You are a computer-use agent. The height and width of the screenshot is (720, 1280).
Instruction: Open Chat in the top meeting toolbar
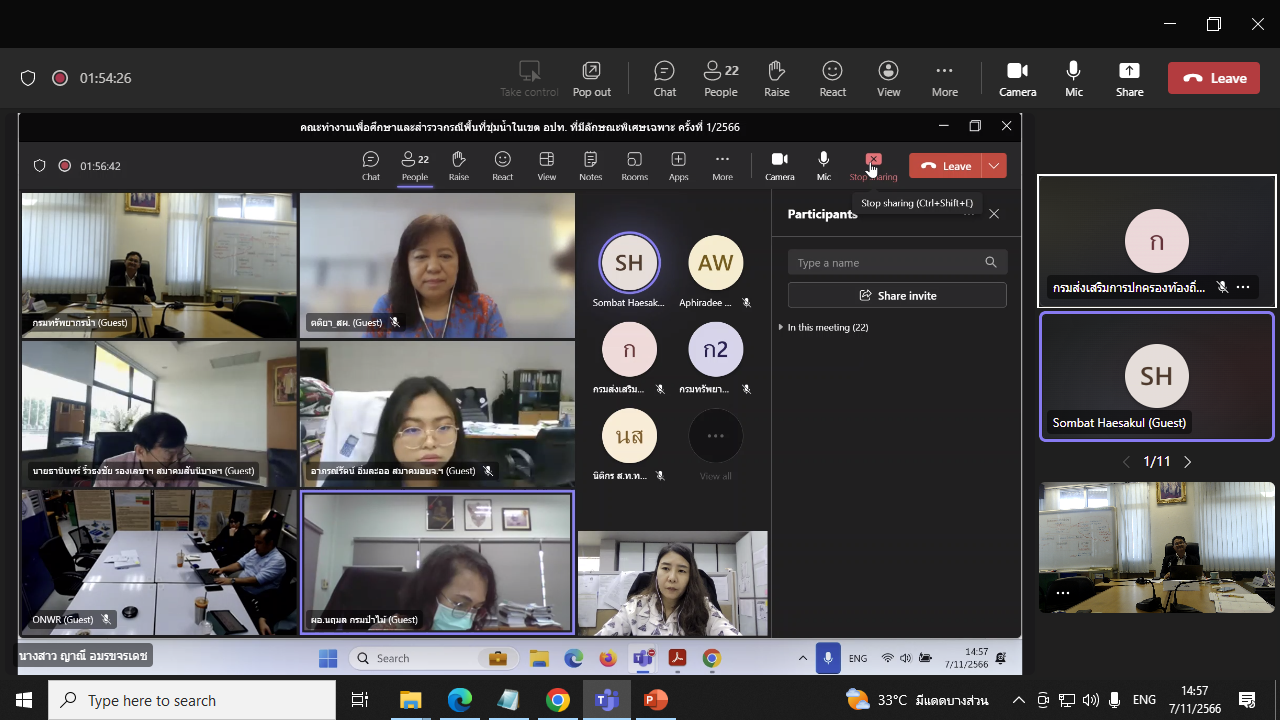[664, 79]
